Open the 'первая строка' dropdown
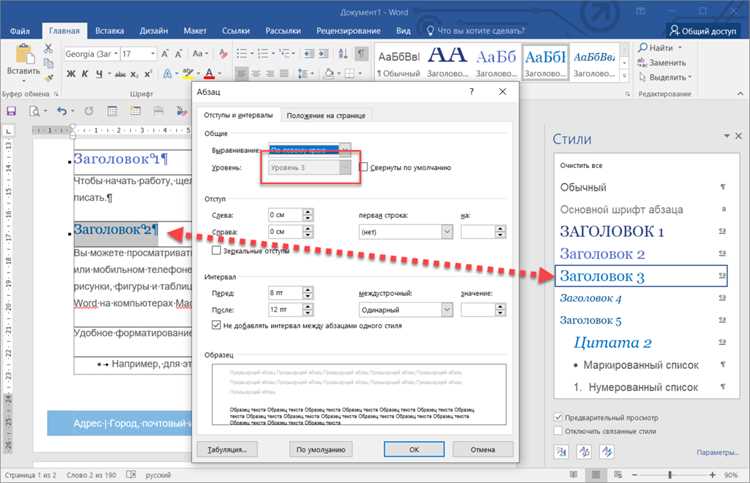Screen dimensions: 750x483 [447, 231]
